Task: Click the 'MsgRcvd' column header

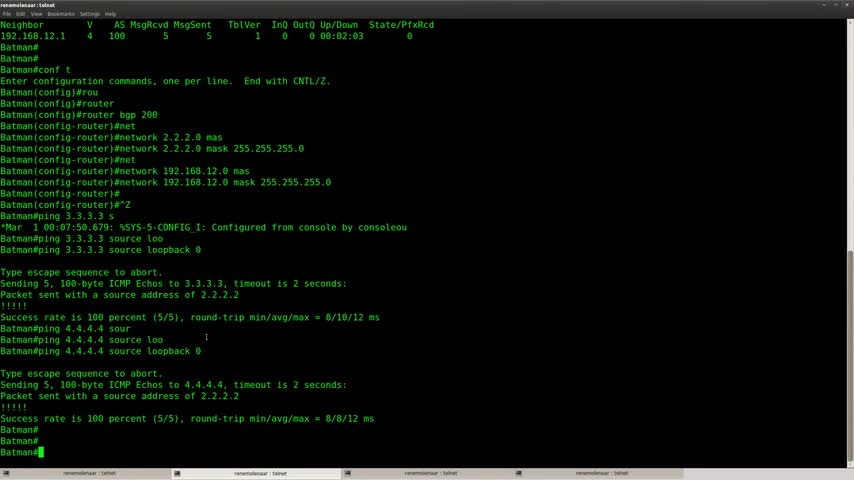Action: coord(149,25)
